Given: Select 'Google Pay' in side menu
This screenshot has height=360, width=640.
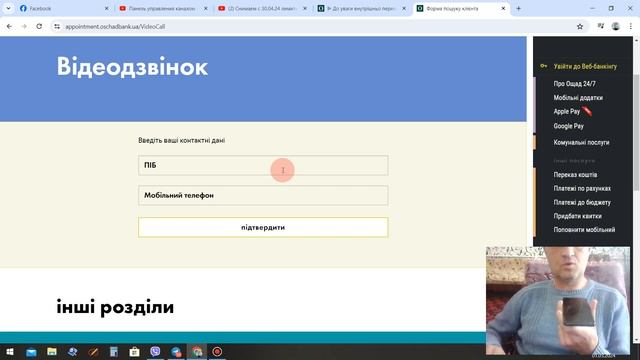Looking at the screenshot, I should tap(569, 126).
